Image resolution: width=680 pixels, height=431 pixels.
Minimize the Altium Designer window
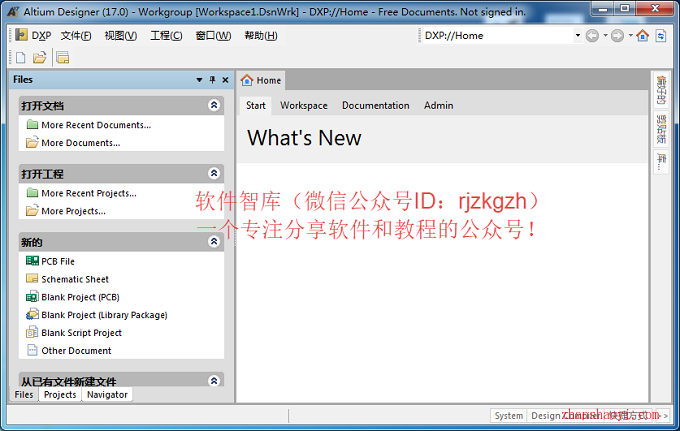pyautogui.click(x=603, y=8)
